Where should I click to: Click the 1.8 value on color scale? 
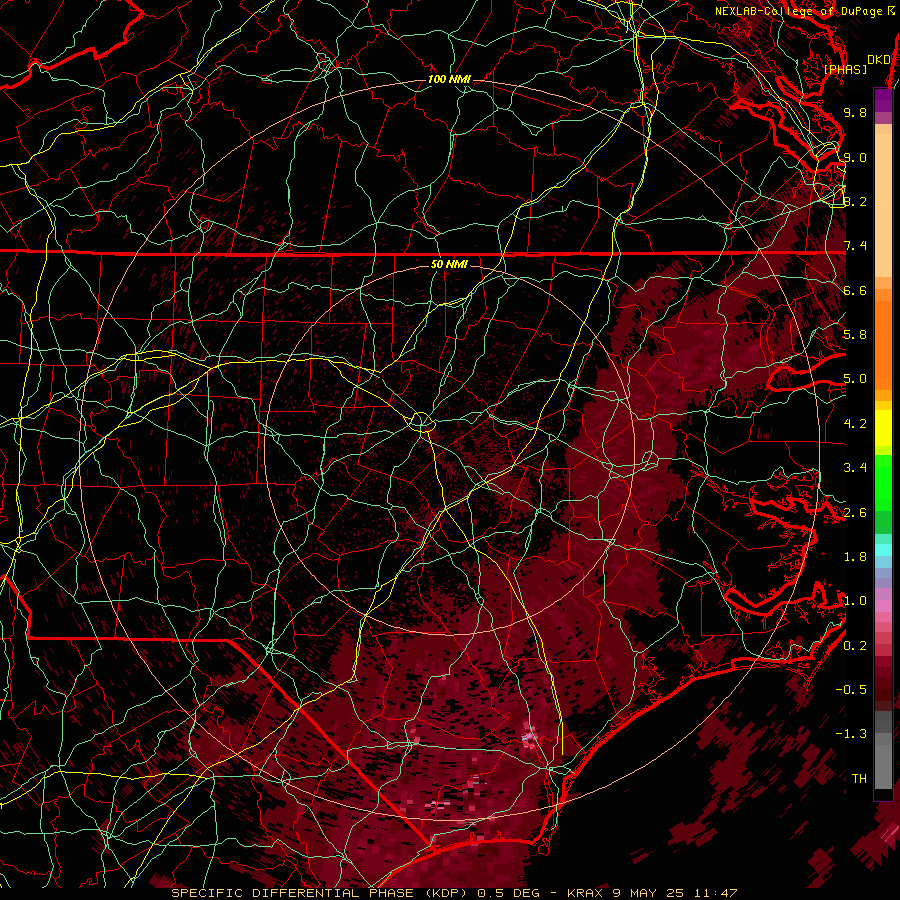point(855,557)
